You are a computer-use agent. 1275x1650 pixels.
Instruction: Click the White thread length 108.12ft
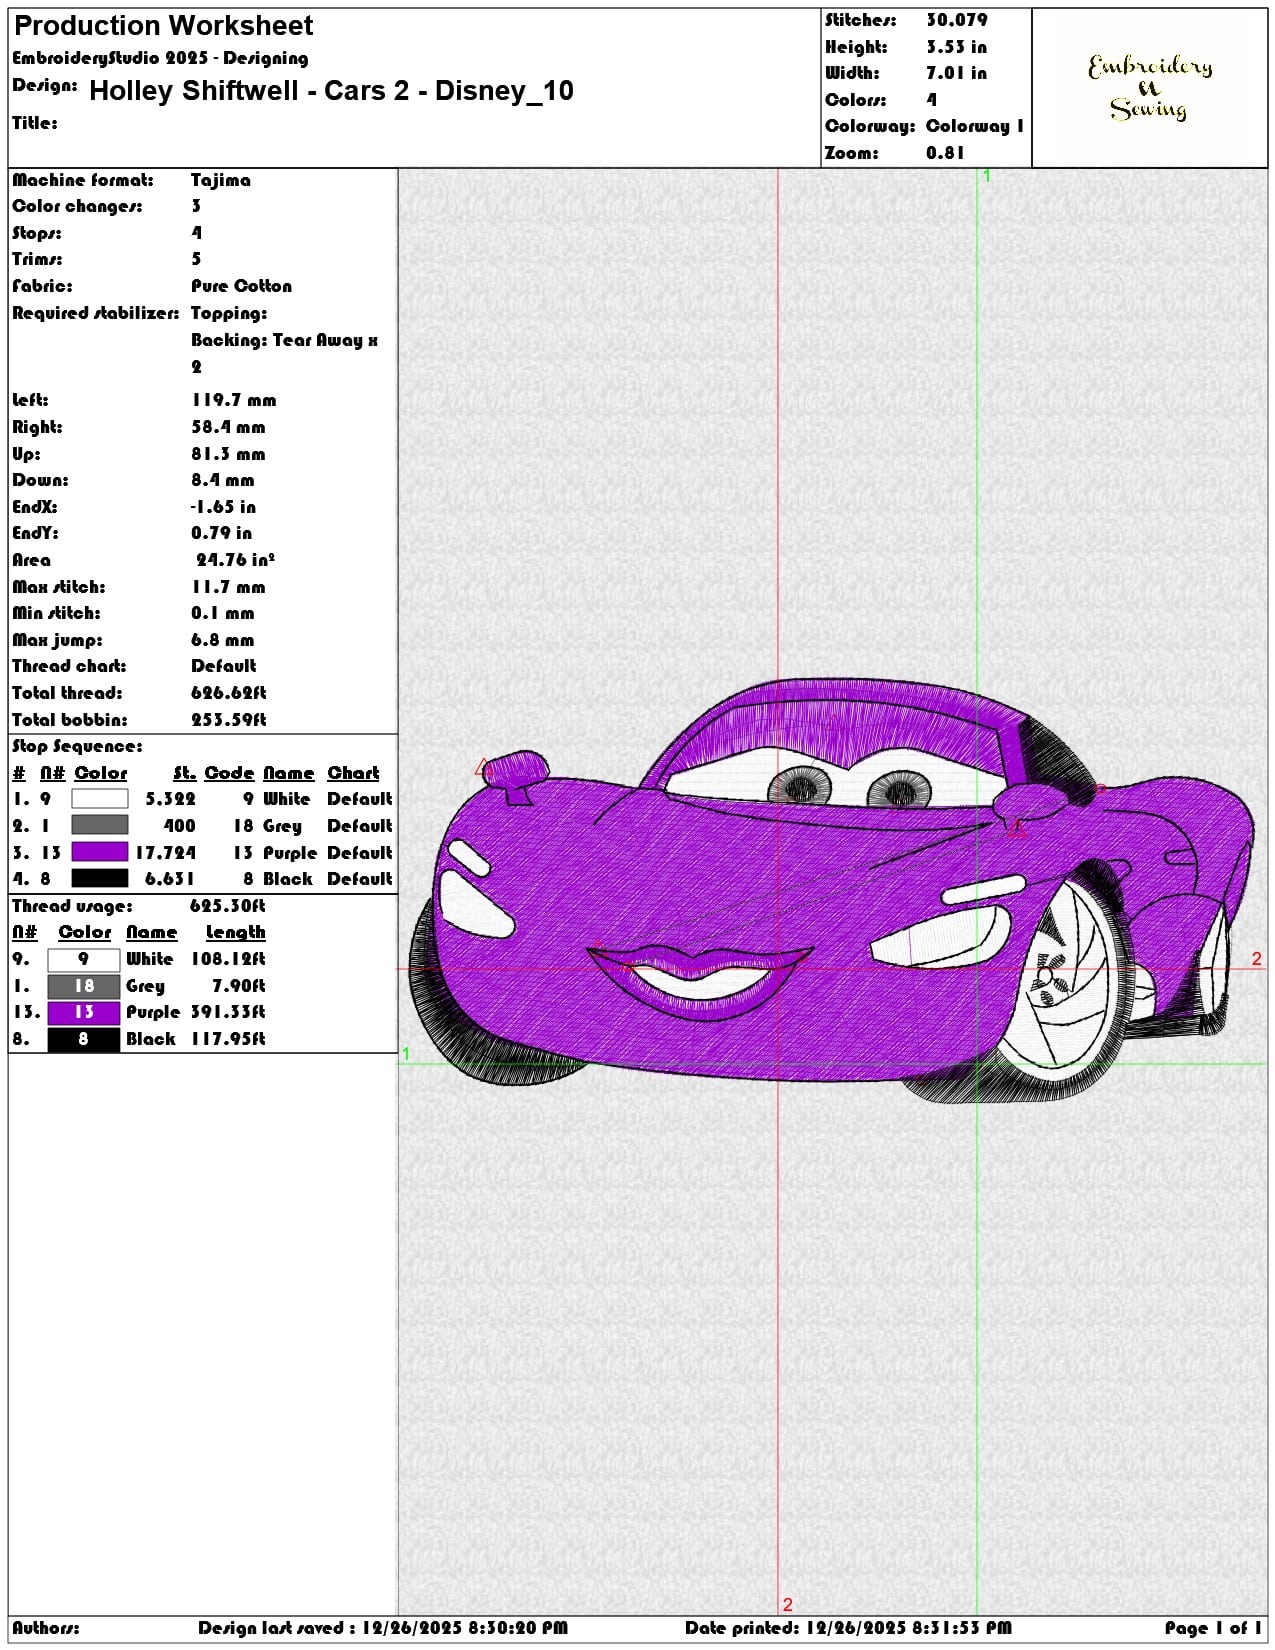click(x=228, y=959)
